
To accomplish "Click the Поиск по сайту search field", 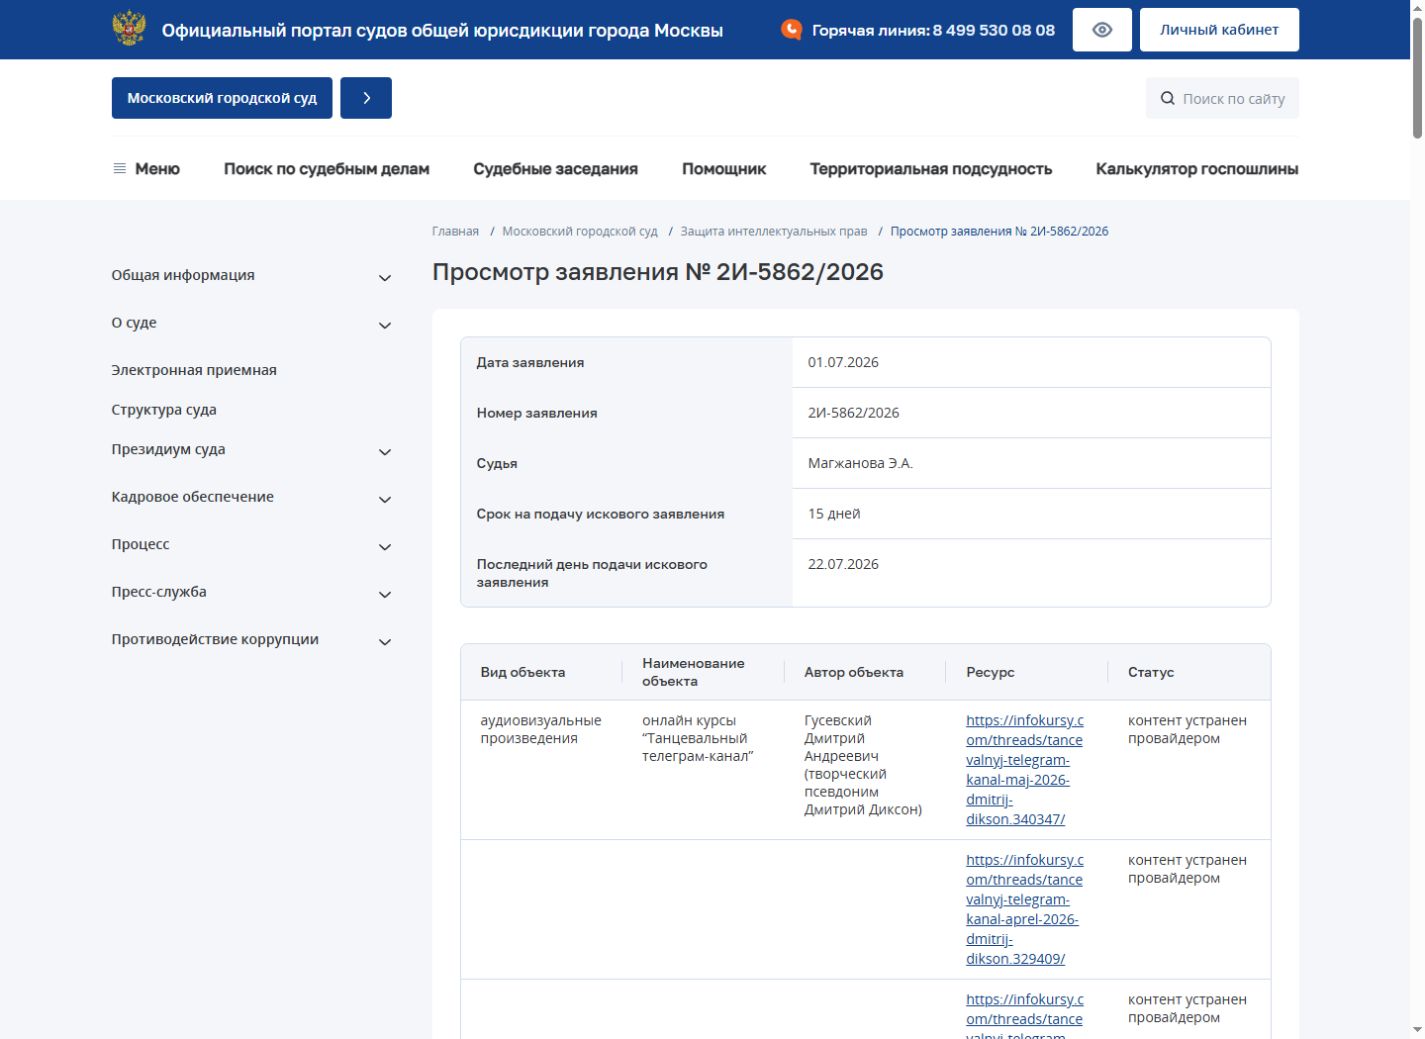I will click(x=1222, y=98).
